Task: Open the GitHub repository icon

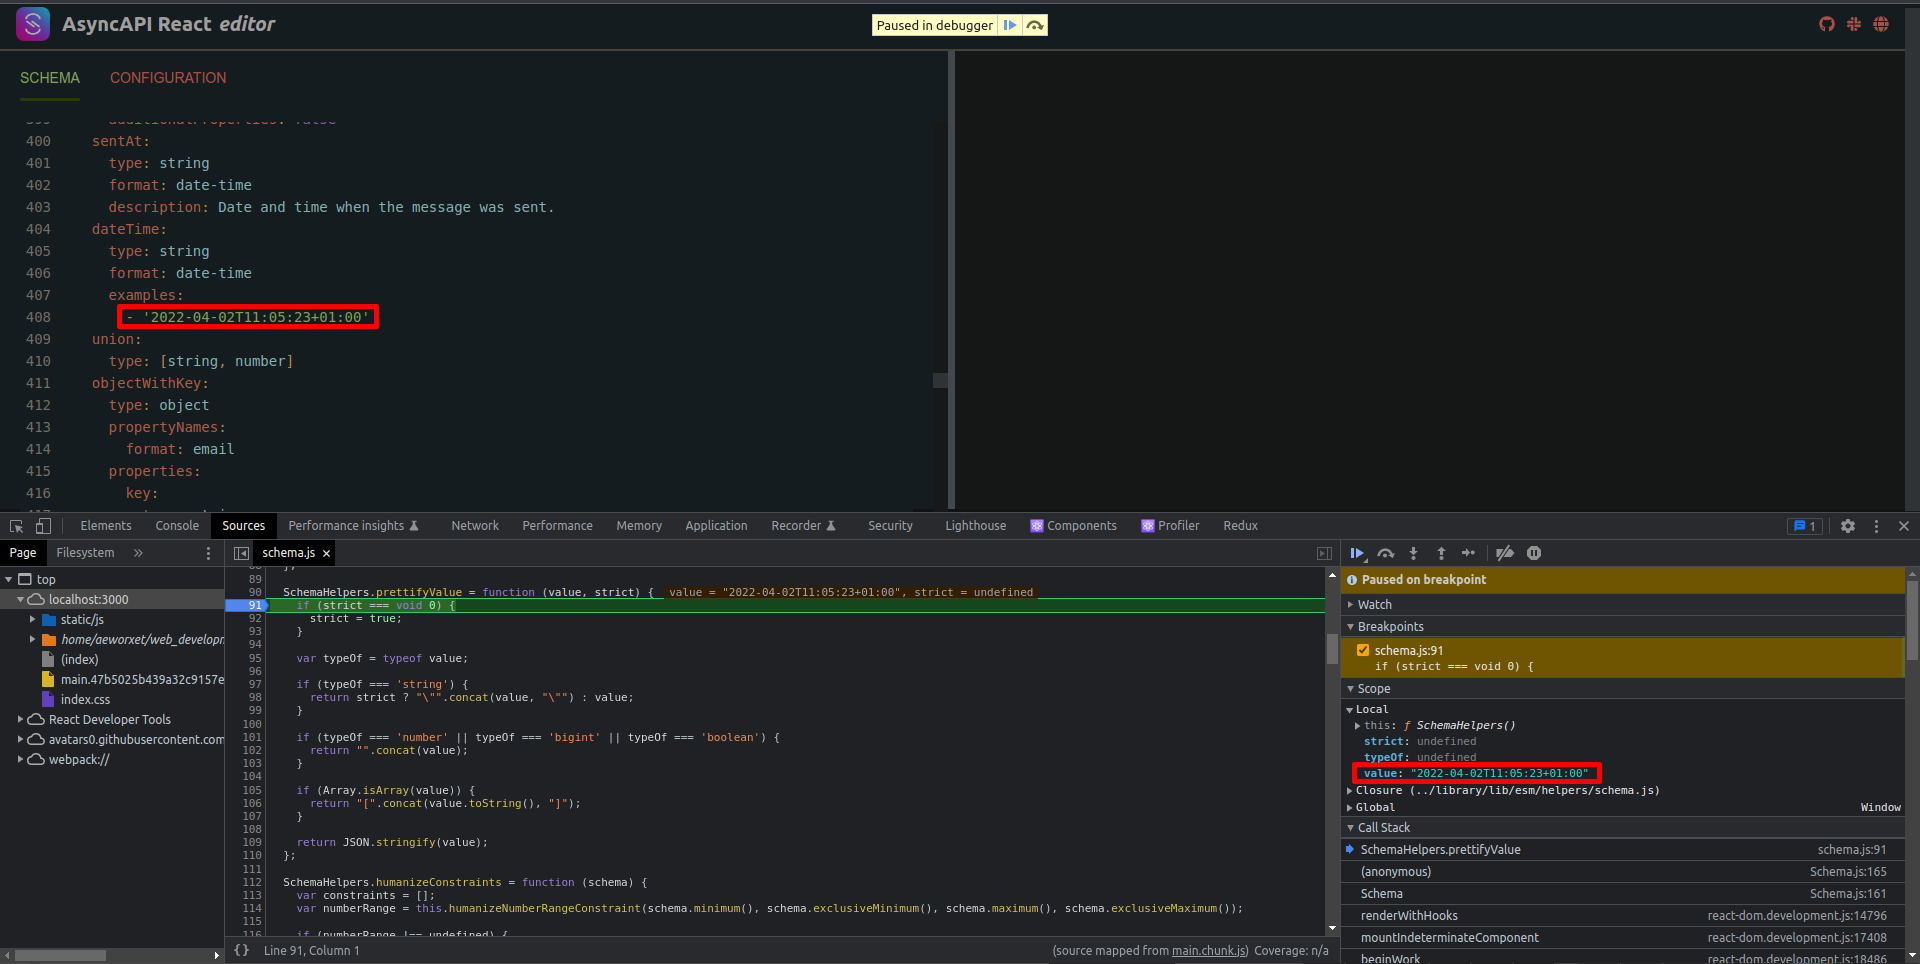Action: [1827, 24]
